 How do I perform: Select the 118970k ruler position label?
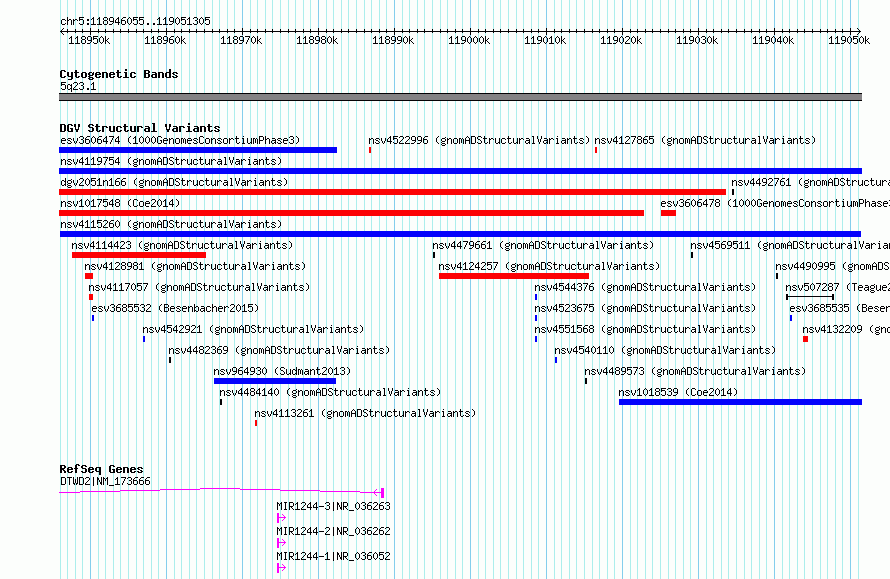(x=241, y=40)
